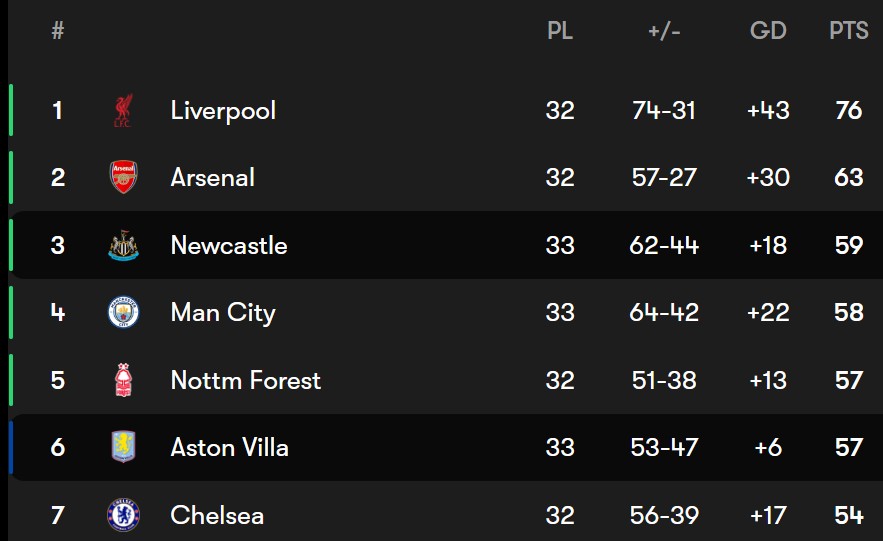Open the Aston Villa team page

(x=229, y=447)
